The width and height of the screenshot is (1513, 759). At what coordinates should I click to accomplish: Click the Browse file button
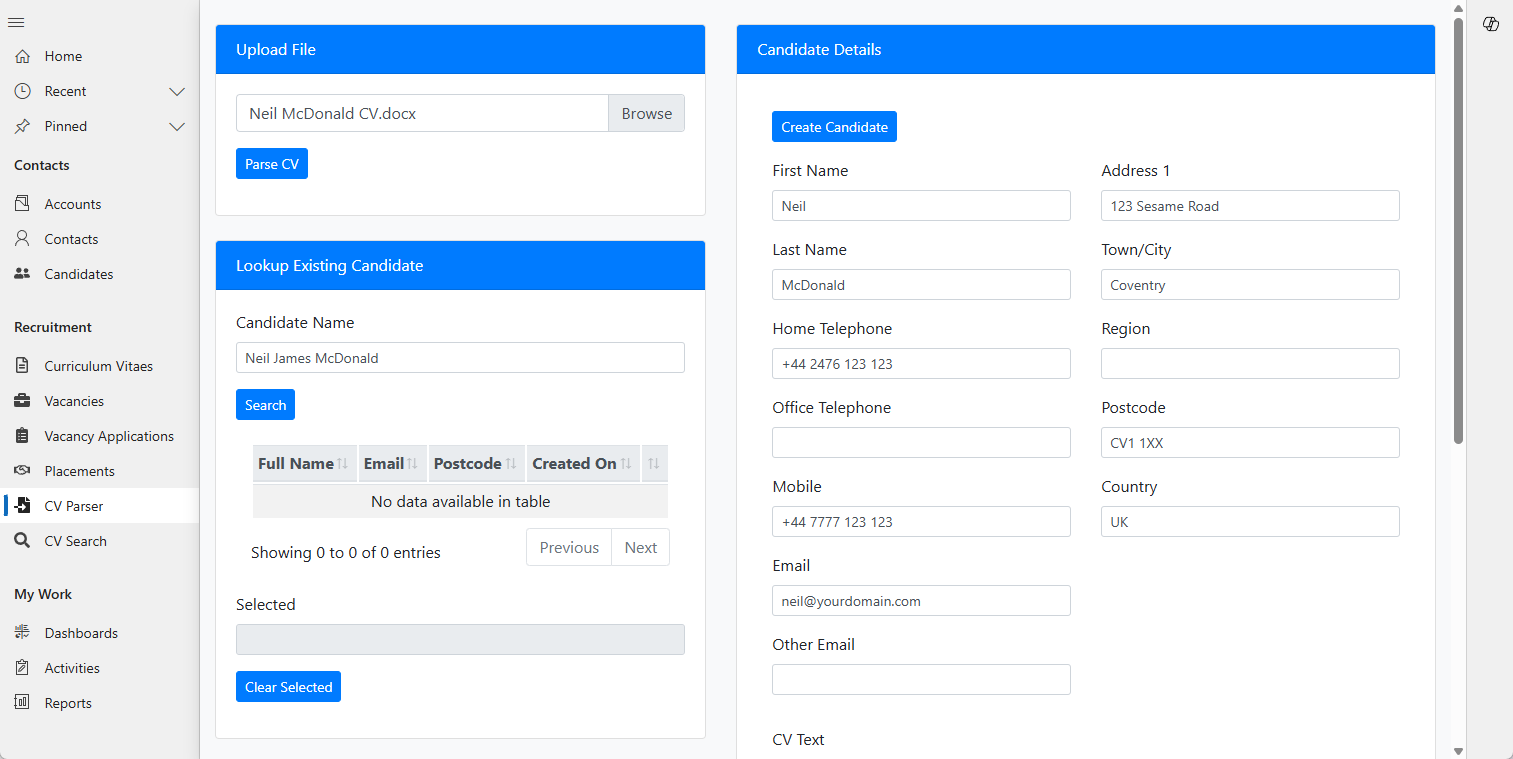click(646, 113)
